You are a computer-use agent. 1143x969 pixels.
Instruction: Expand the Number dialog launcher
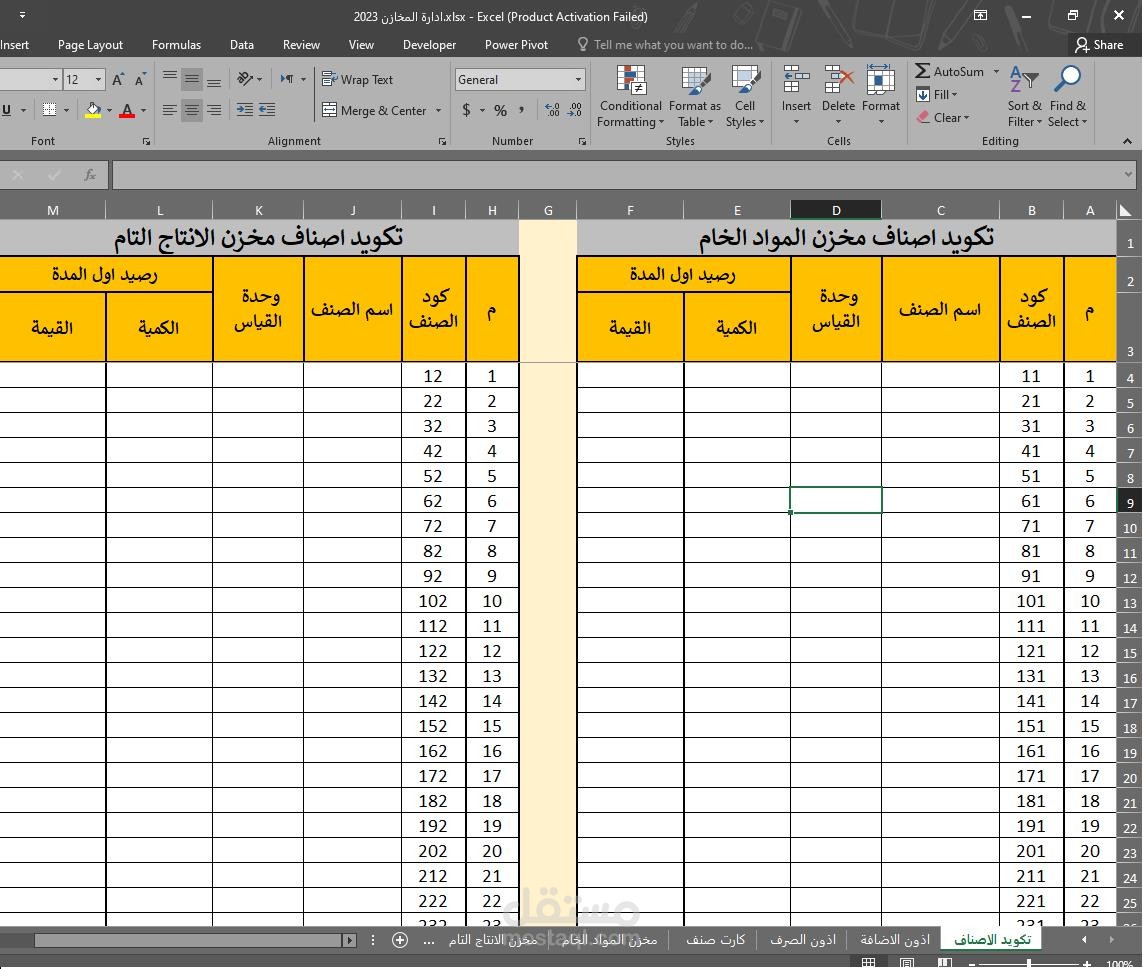582,141
